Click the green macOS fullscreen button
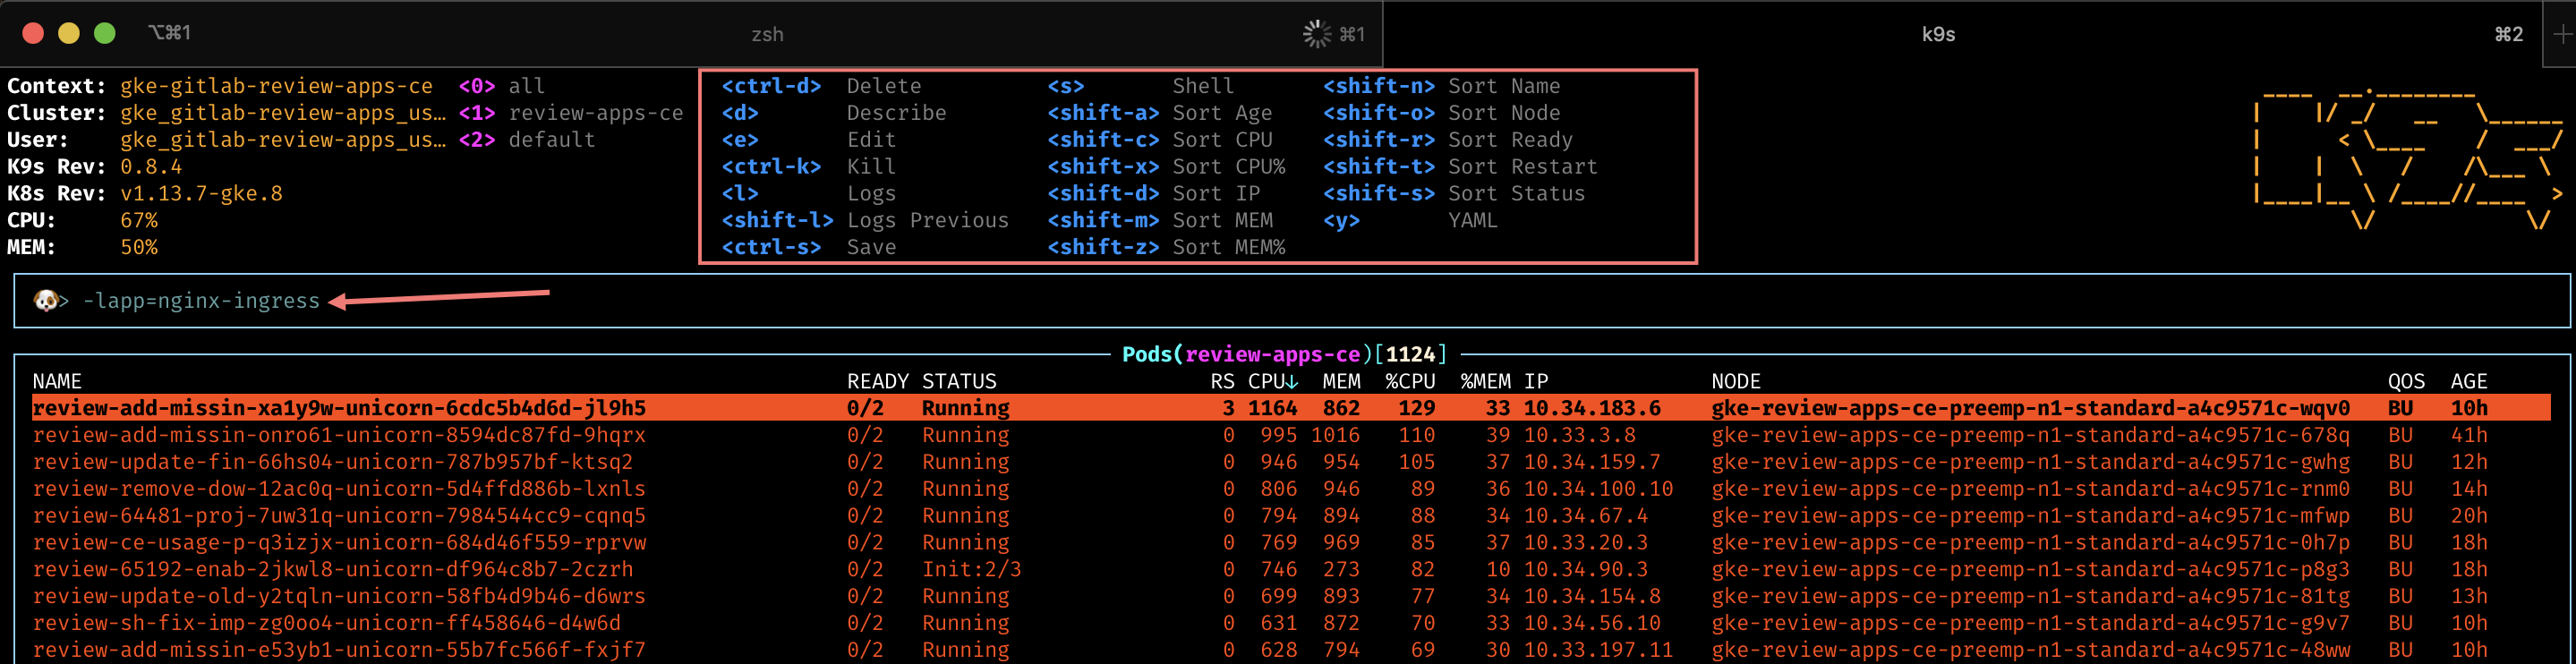This screenshot has height=664, width=2576. coord(104,33)
